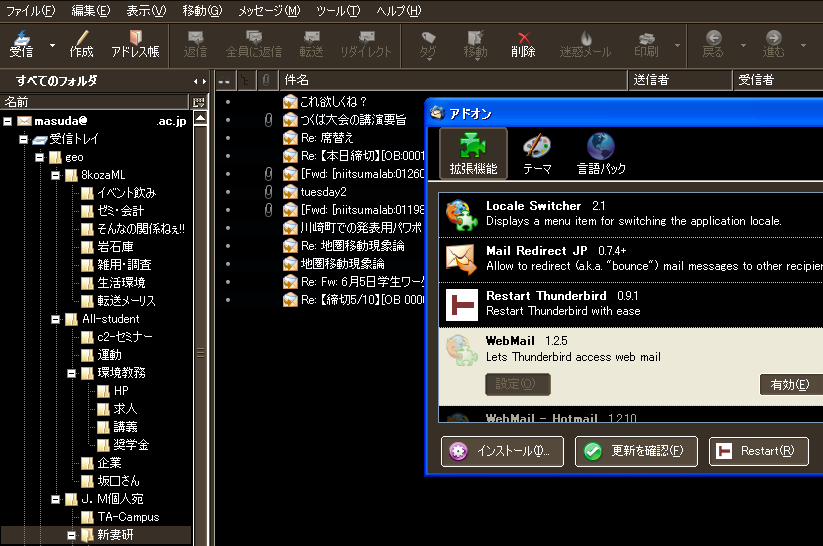
Task: Open the ヘルプ menu
Action: [x=398, y=10]
